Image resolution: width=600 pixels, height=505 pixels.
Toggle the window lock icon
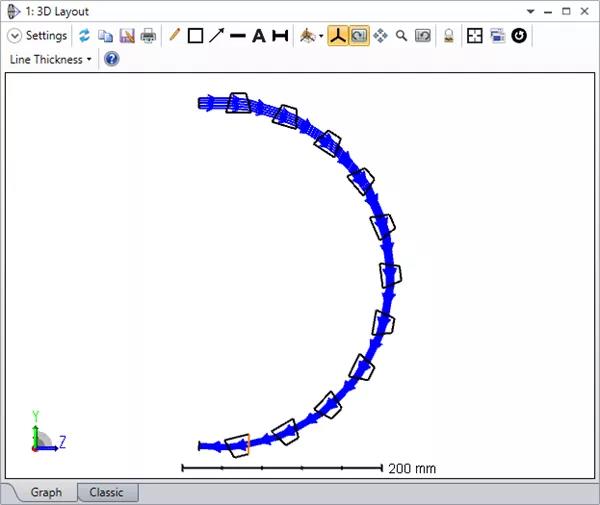(x=449, y=36)
